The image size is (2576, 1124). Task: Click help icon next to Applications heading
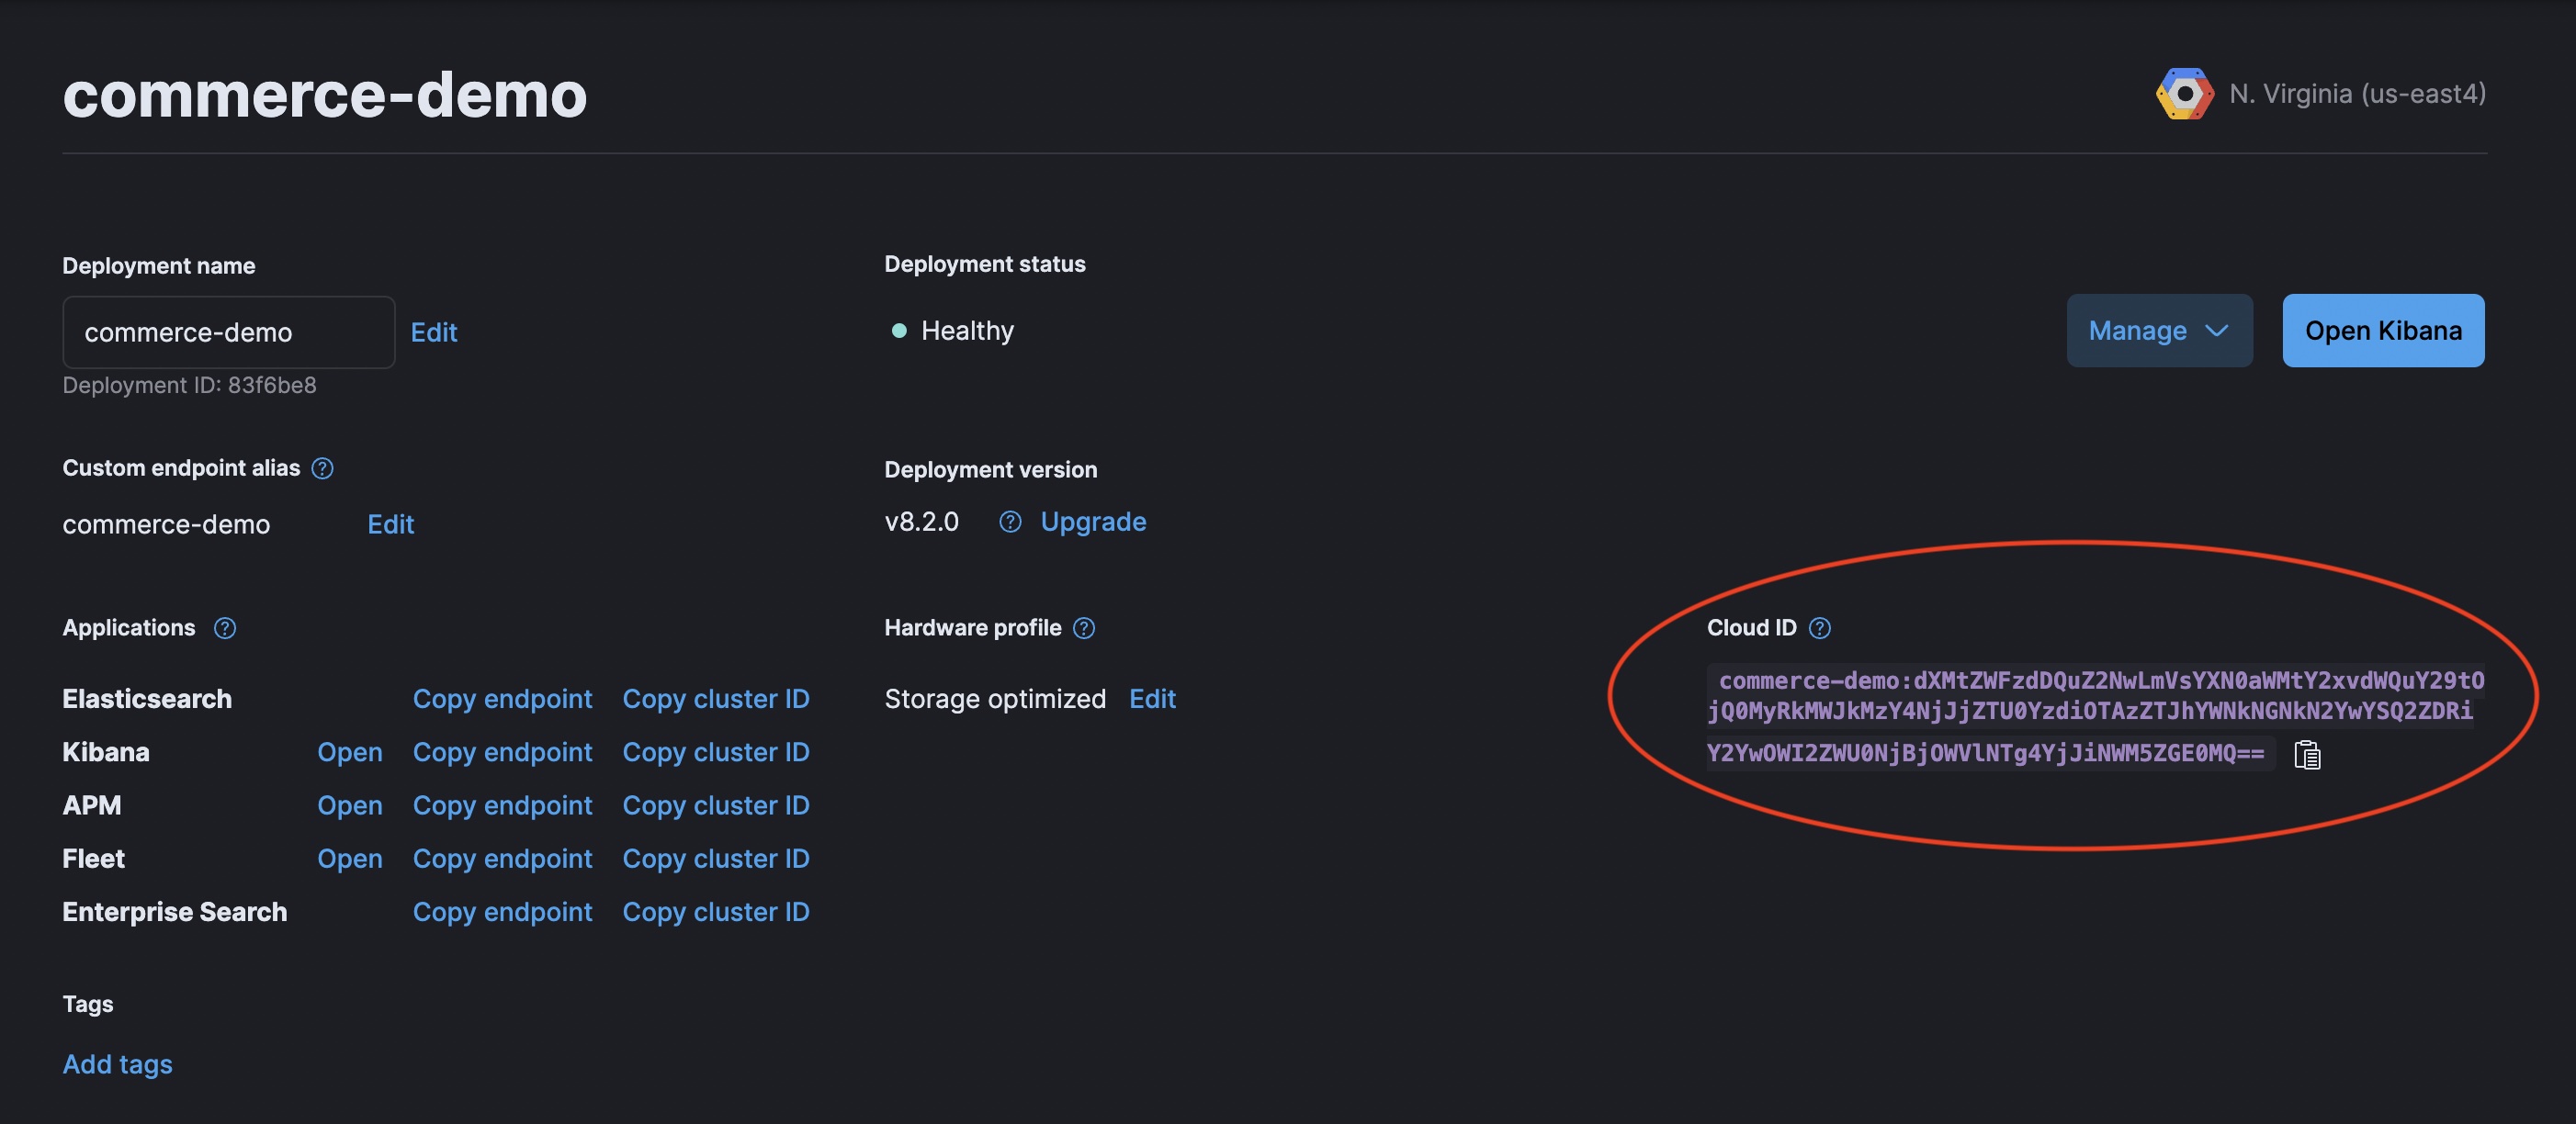225,628
